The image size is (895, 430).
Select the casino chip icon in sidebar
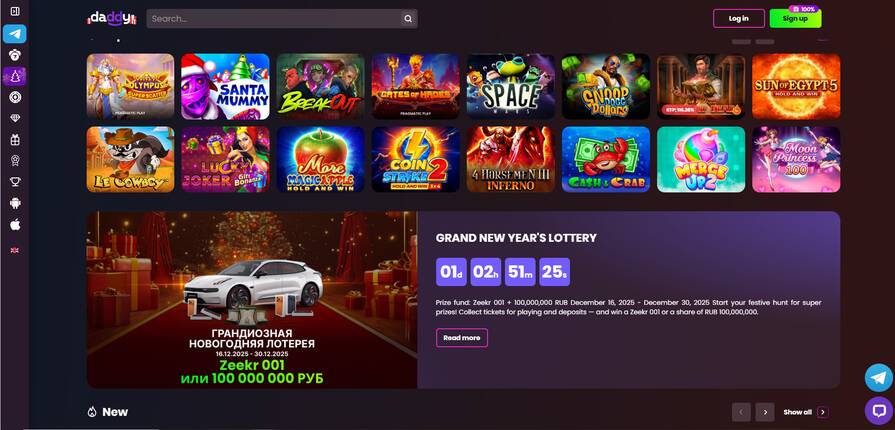[15, 97]
